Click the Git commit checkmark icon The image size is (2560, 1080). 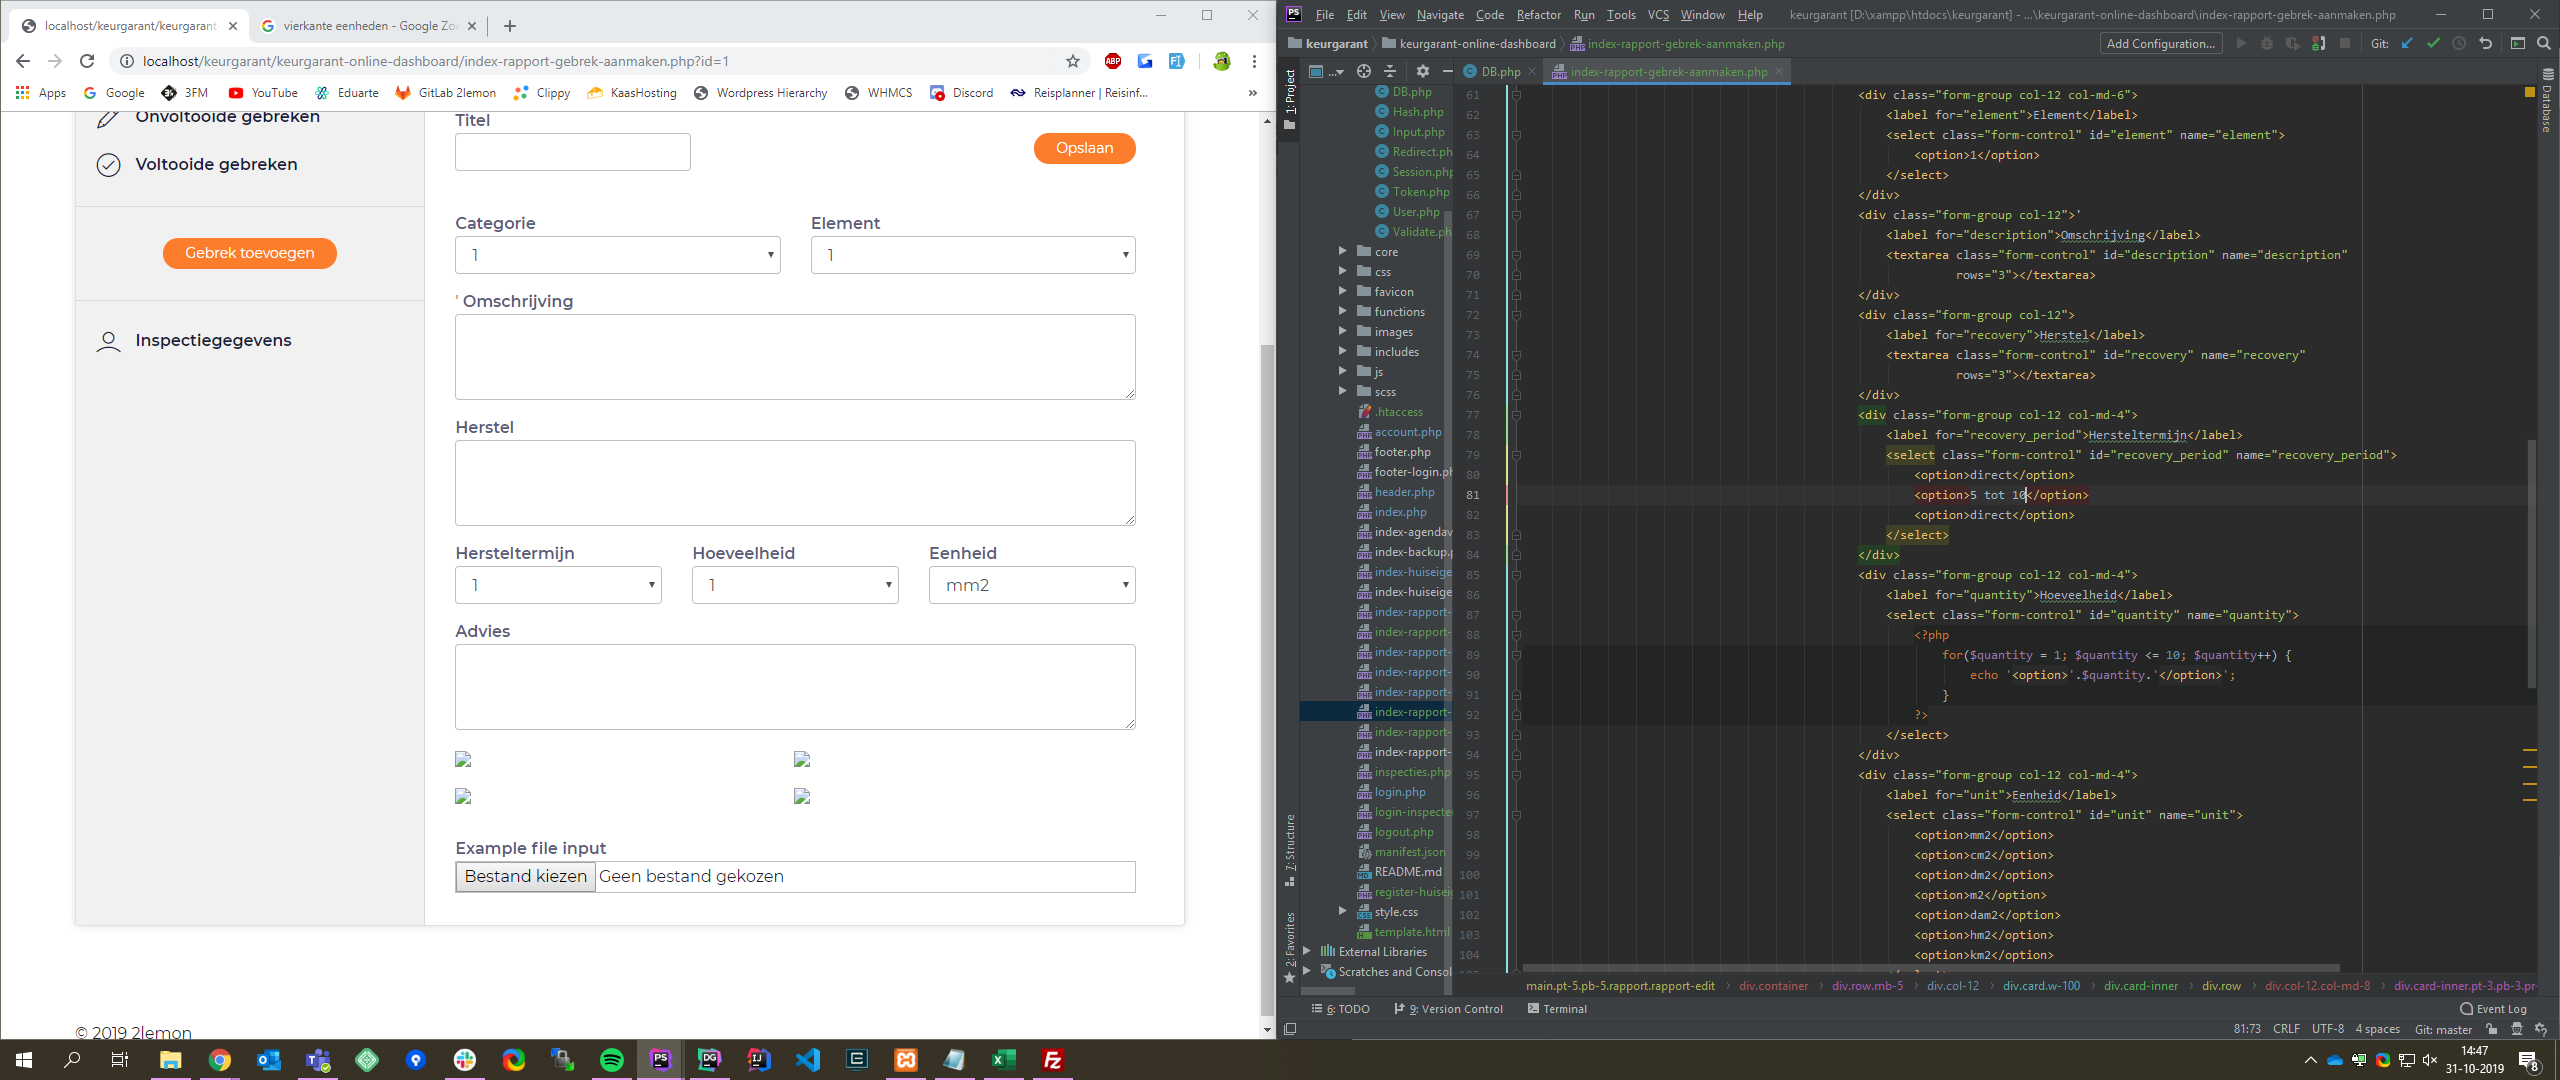point(2433,44)
